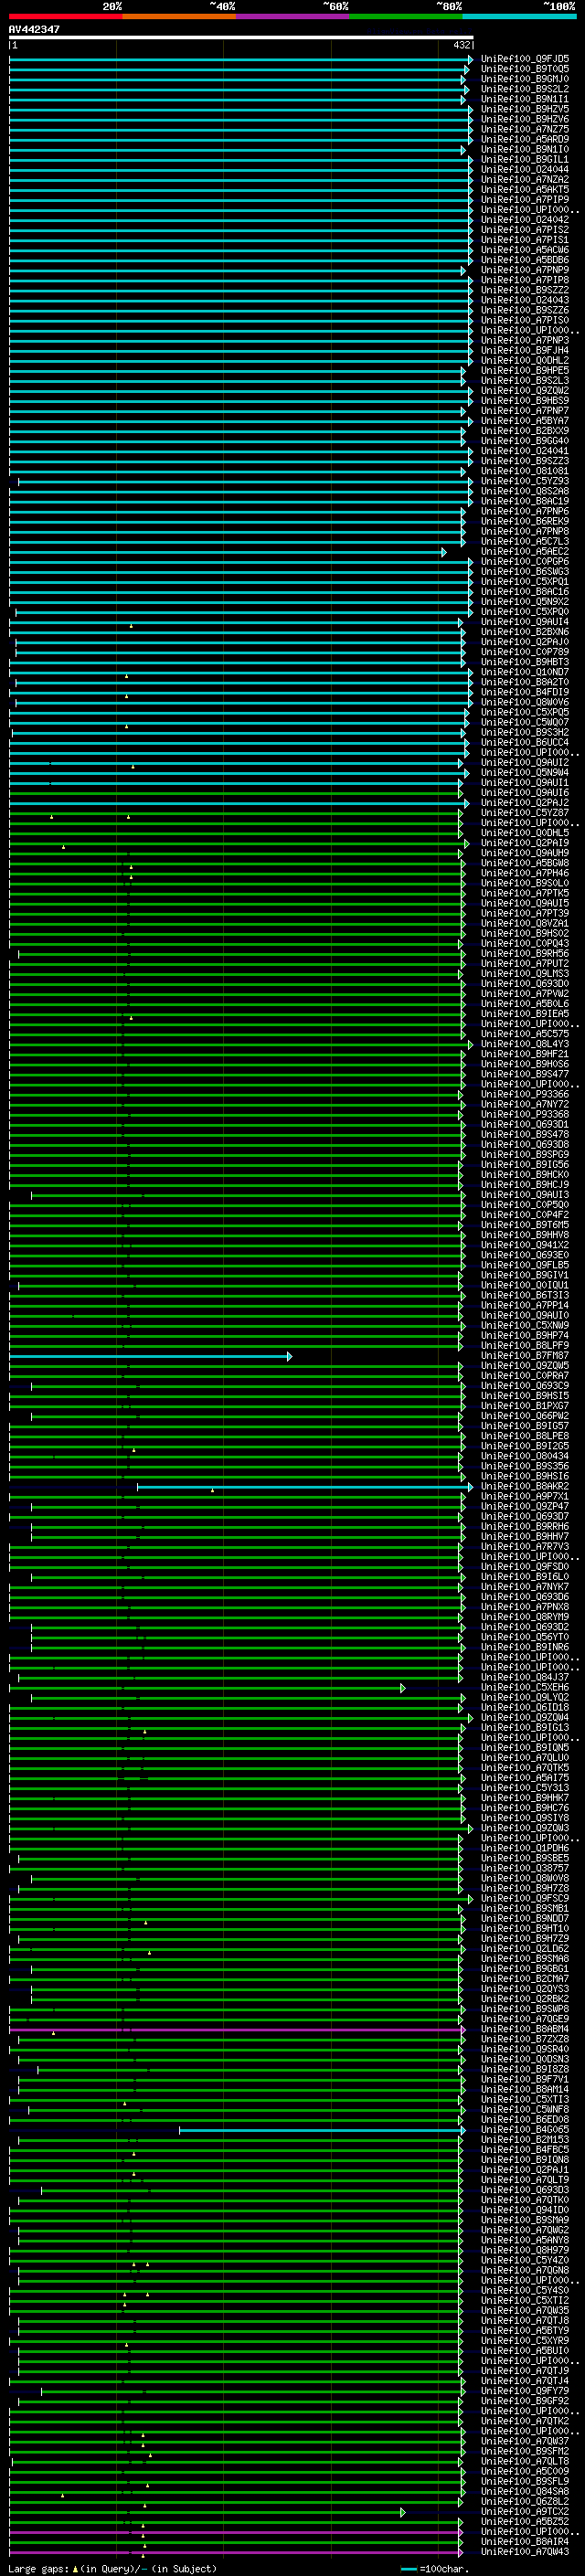Screen dimensions: 585x2576
Task: Open hit UniRef100_Q9FJD5
Action: click(525, 59)
